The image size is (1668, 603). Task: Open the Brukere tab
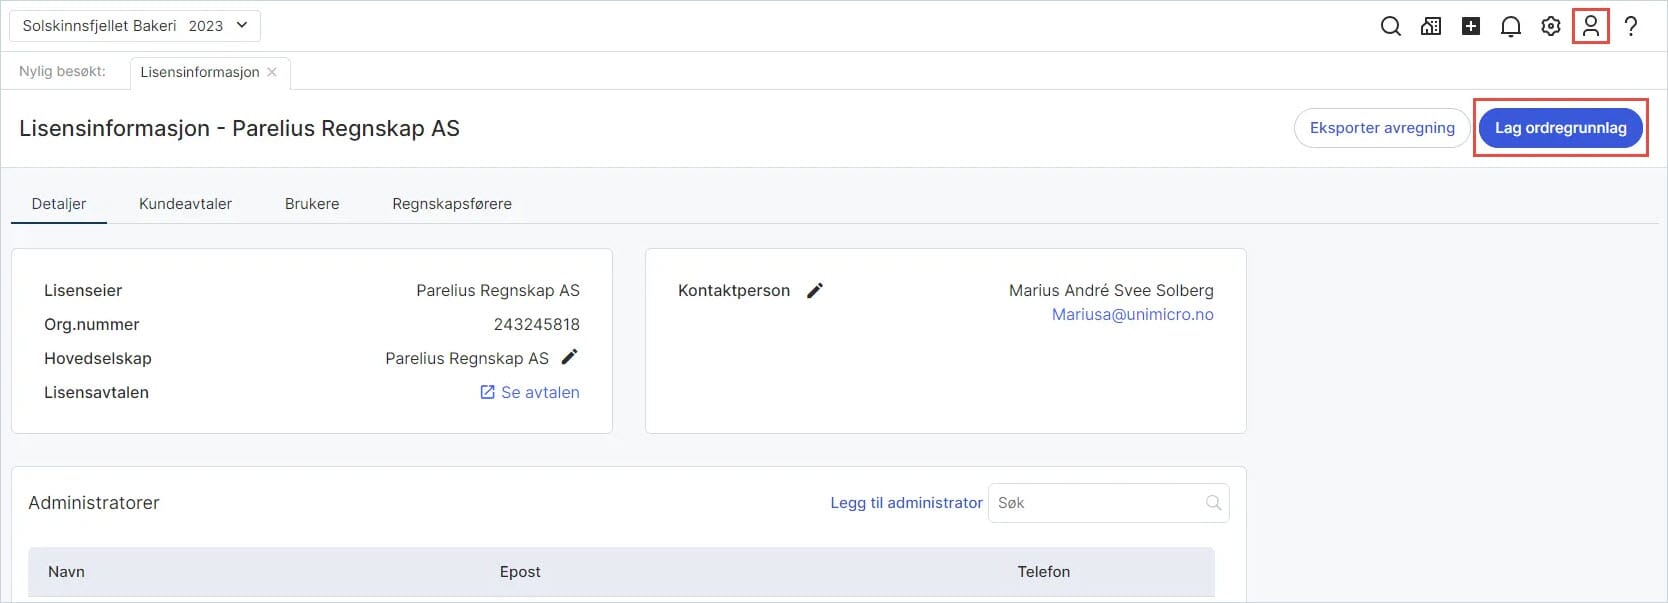[x=312, y=204]
